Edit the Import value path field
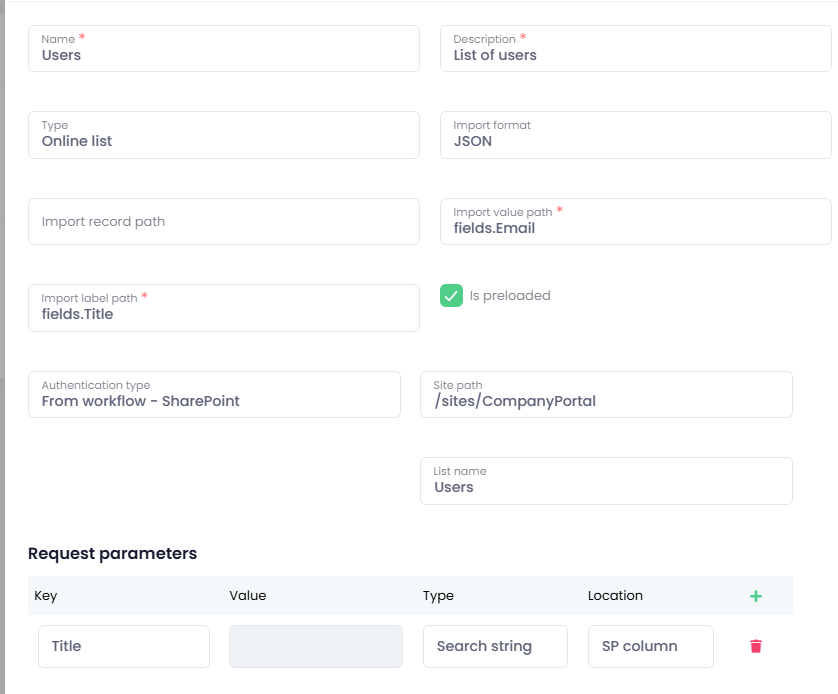 click(x=635, y=221)
